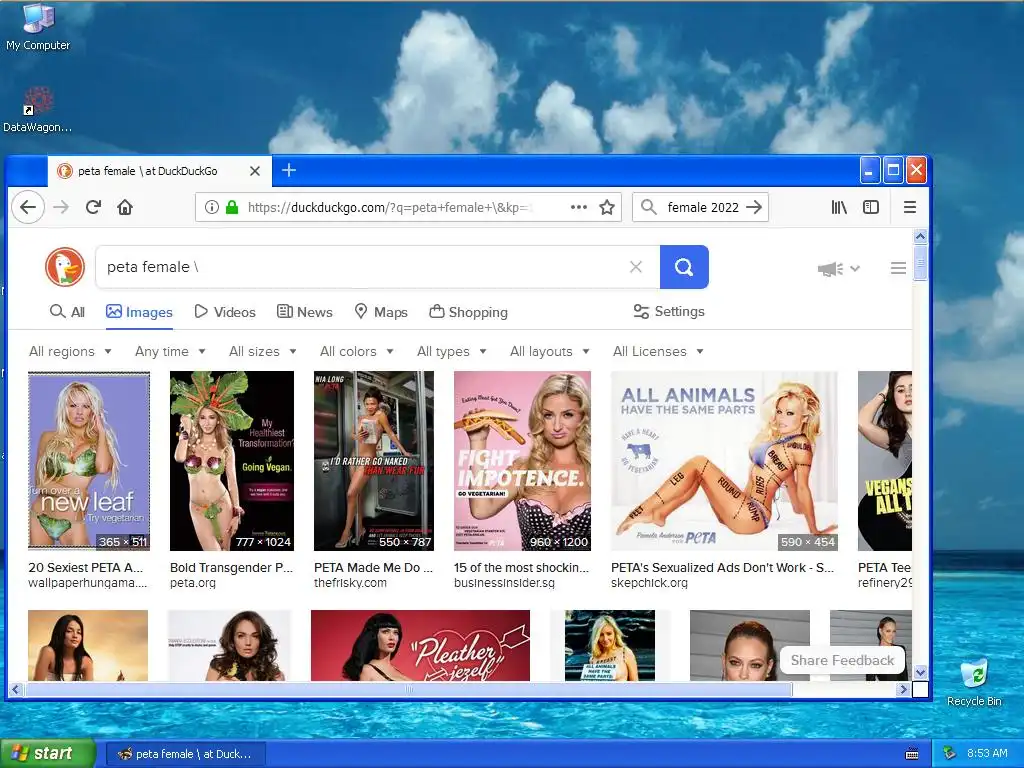Switch to the Maps tab

tap(381, 312)
